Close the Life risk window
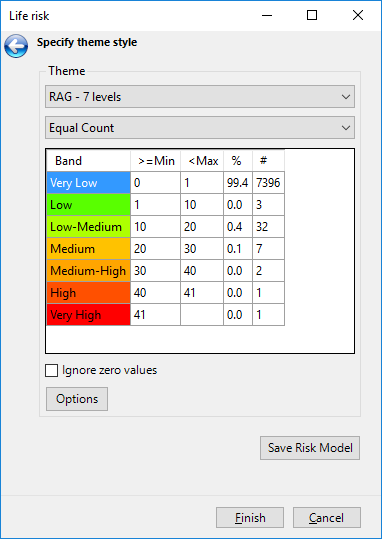The image size is (382, 539). [x=358, y=15]
